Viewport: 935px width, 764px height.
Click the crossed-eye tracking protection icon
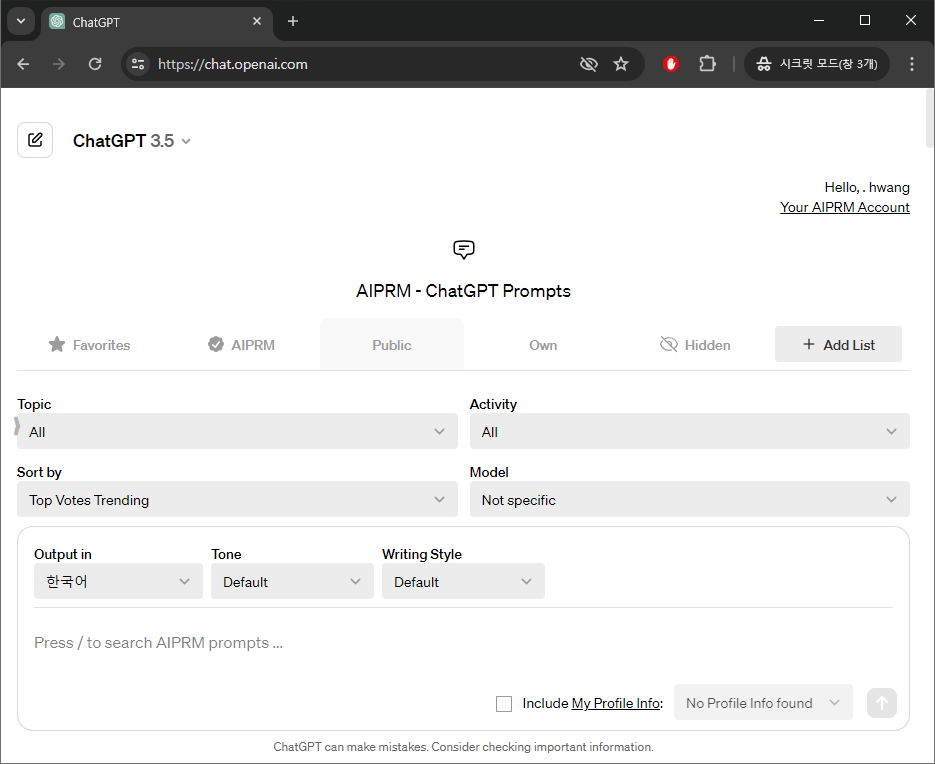(x=589, y=64)
